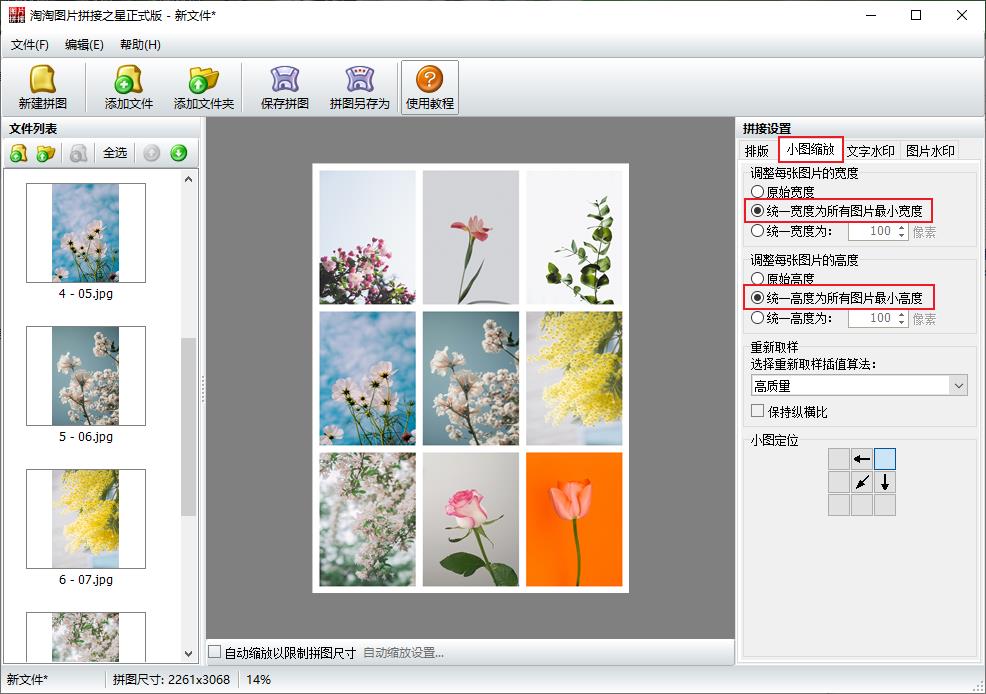Select 原始宽度 radio button
986x694 pixels.
point(758,191)
